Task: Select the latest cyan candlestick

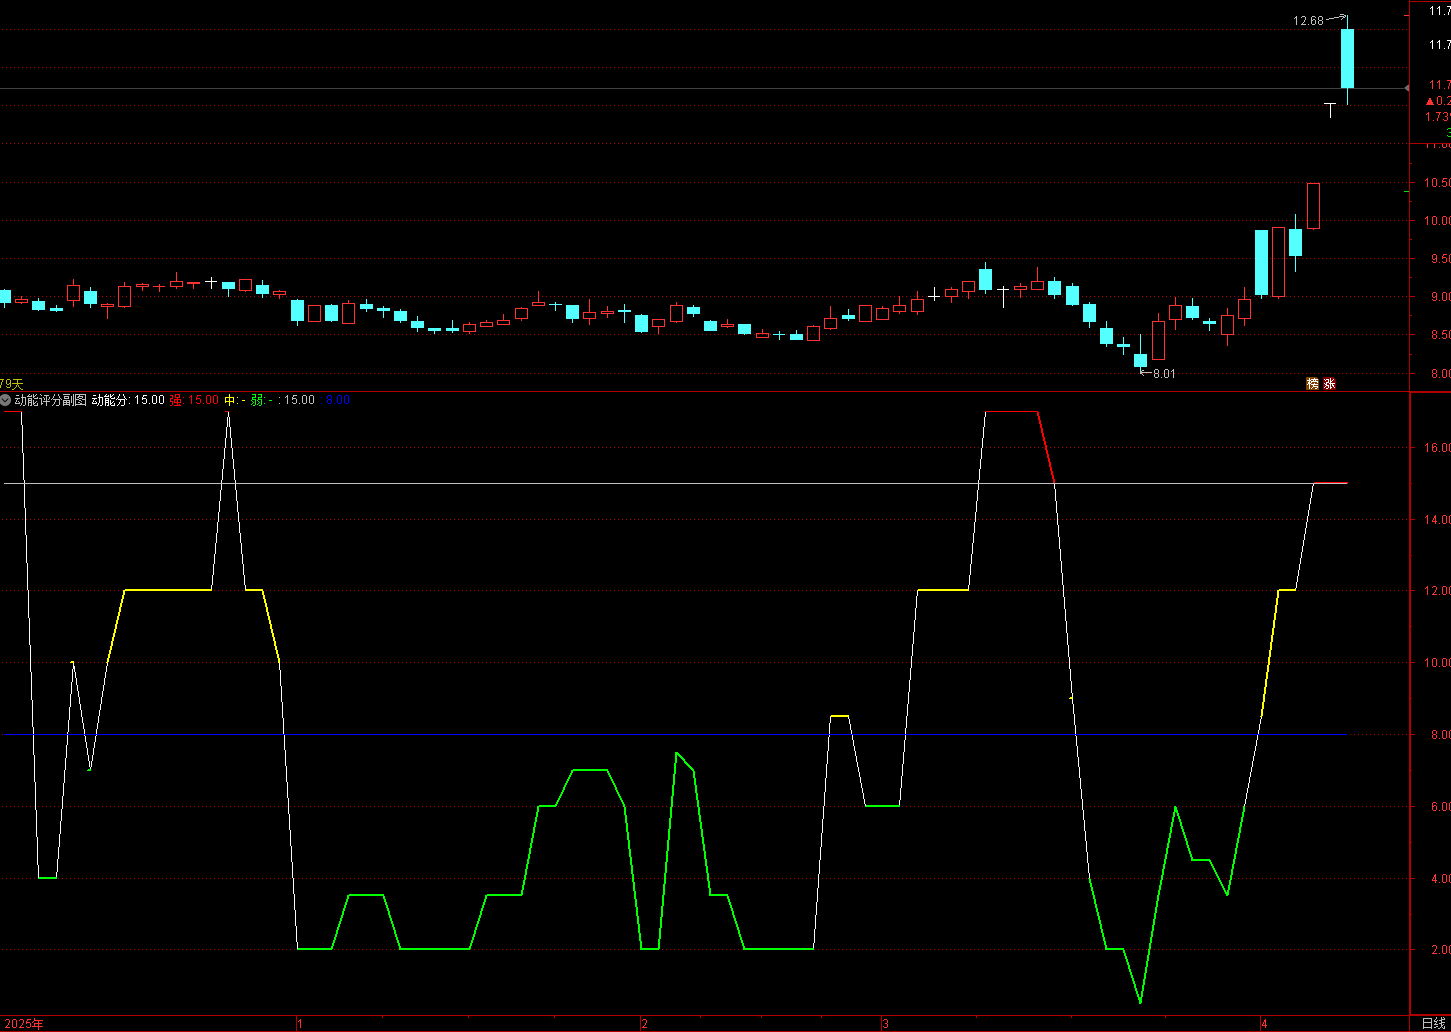Action: 1347,59
